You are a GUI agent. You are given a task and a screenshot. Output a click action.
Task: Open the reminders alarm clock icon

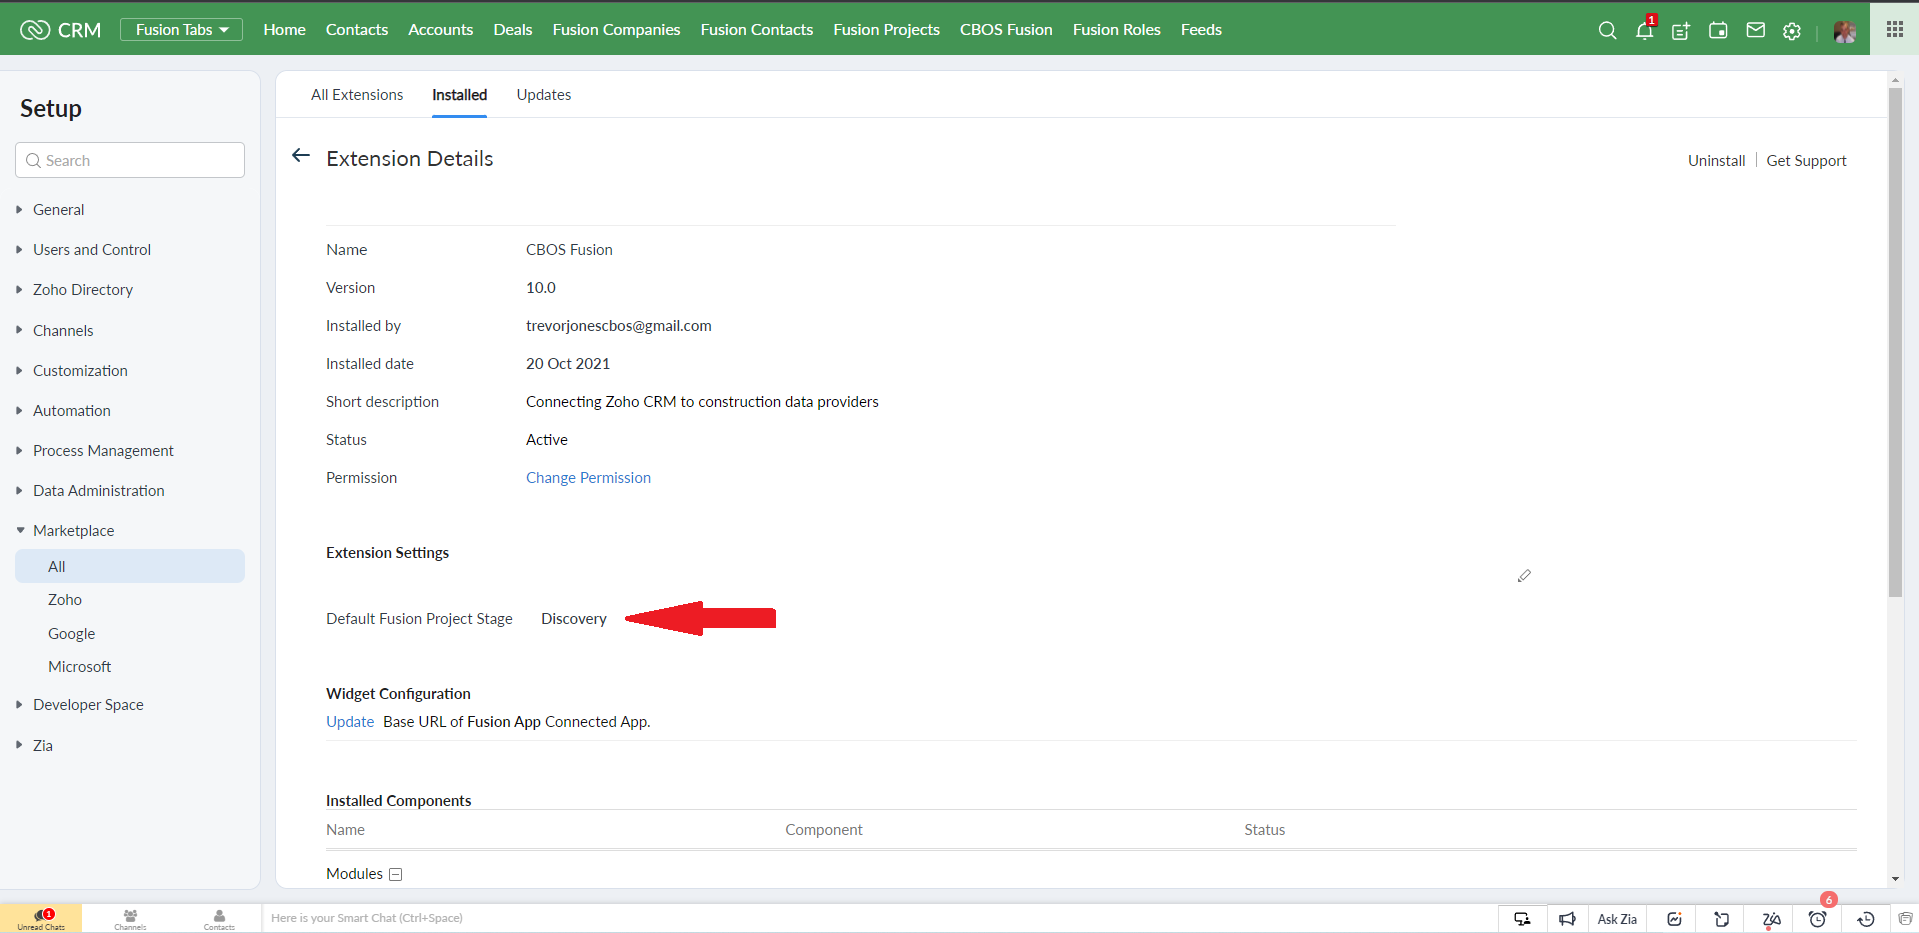[1818, 919]
